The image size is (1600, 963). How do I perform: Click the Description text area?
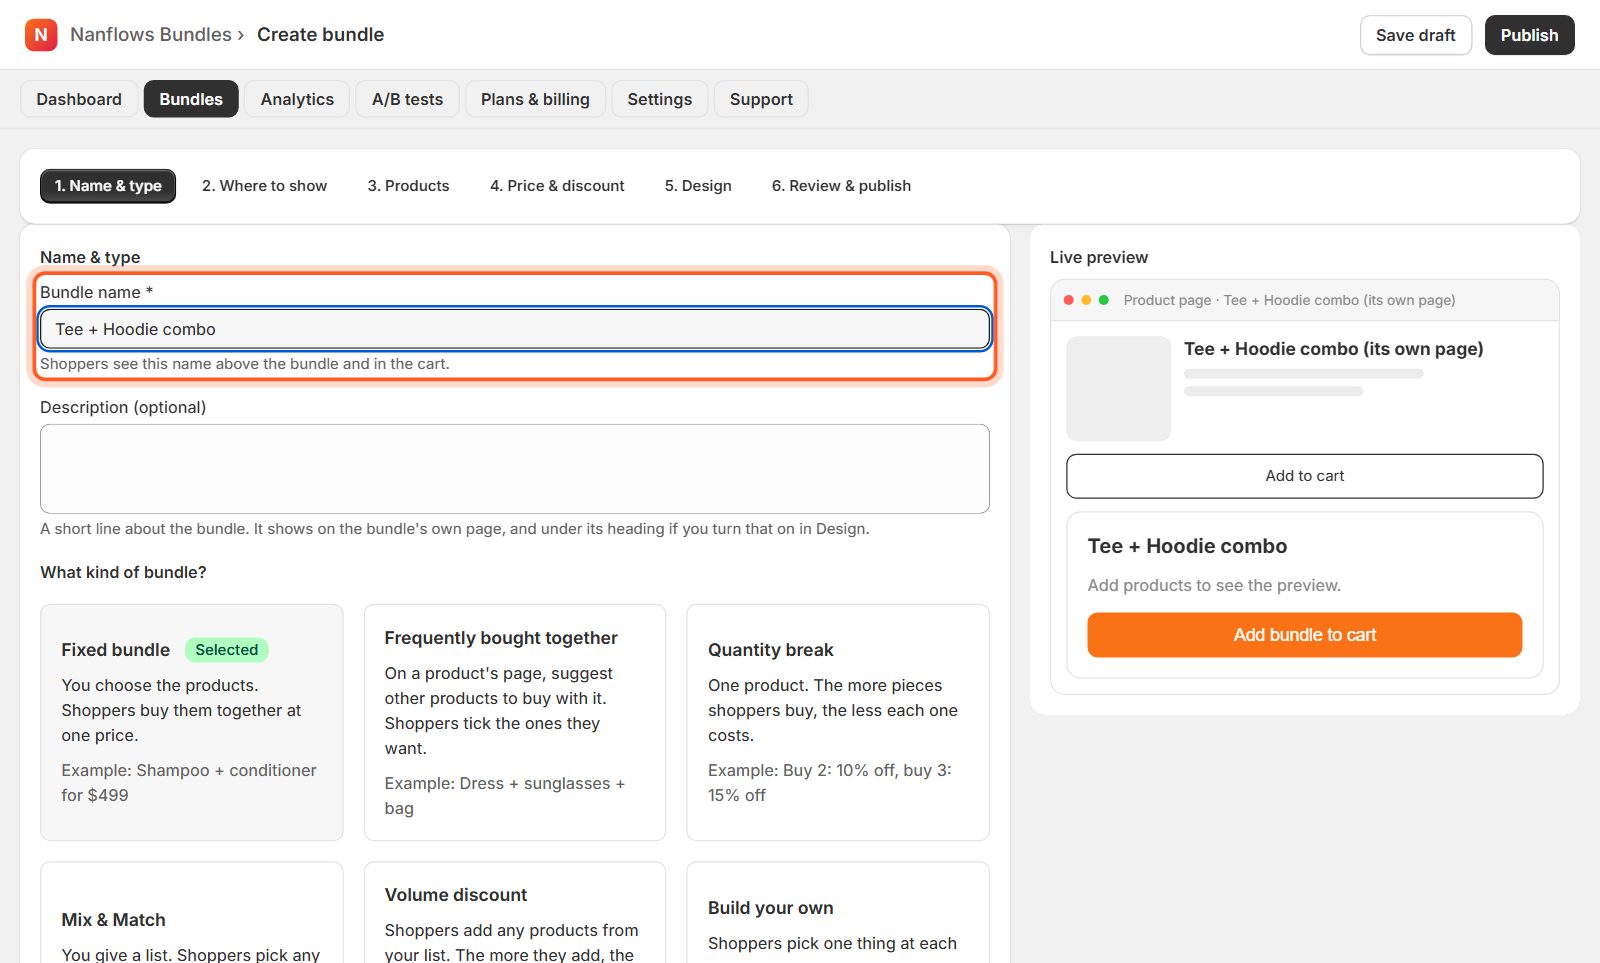point(515,469)
